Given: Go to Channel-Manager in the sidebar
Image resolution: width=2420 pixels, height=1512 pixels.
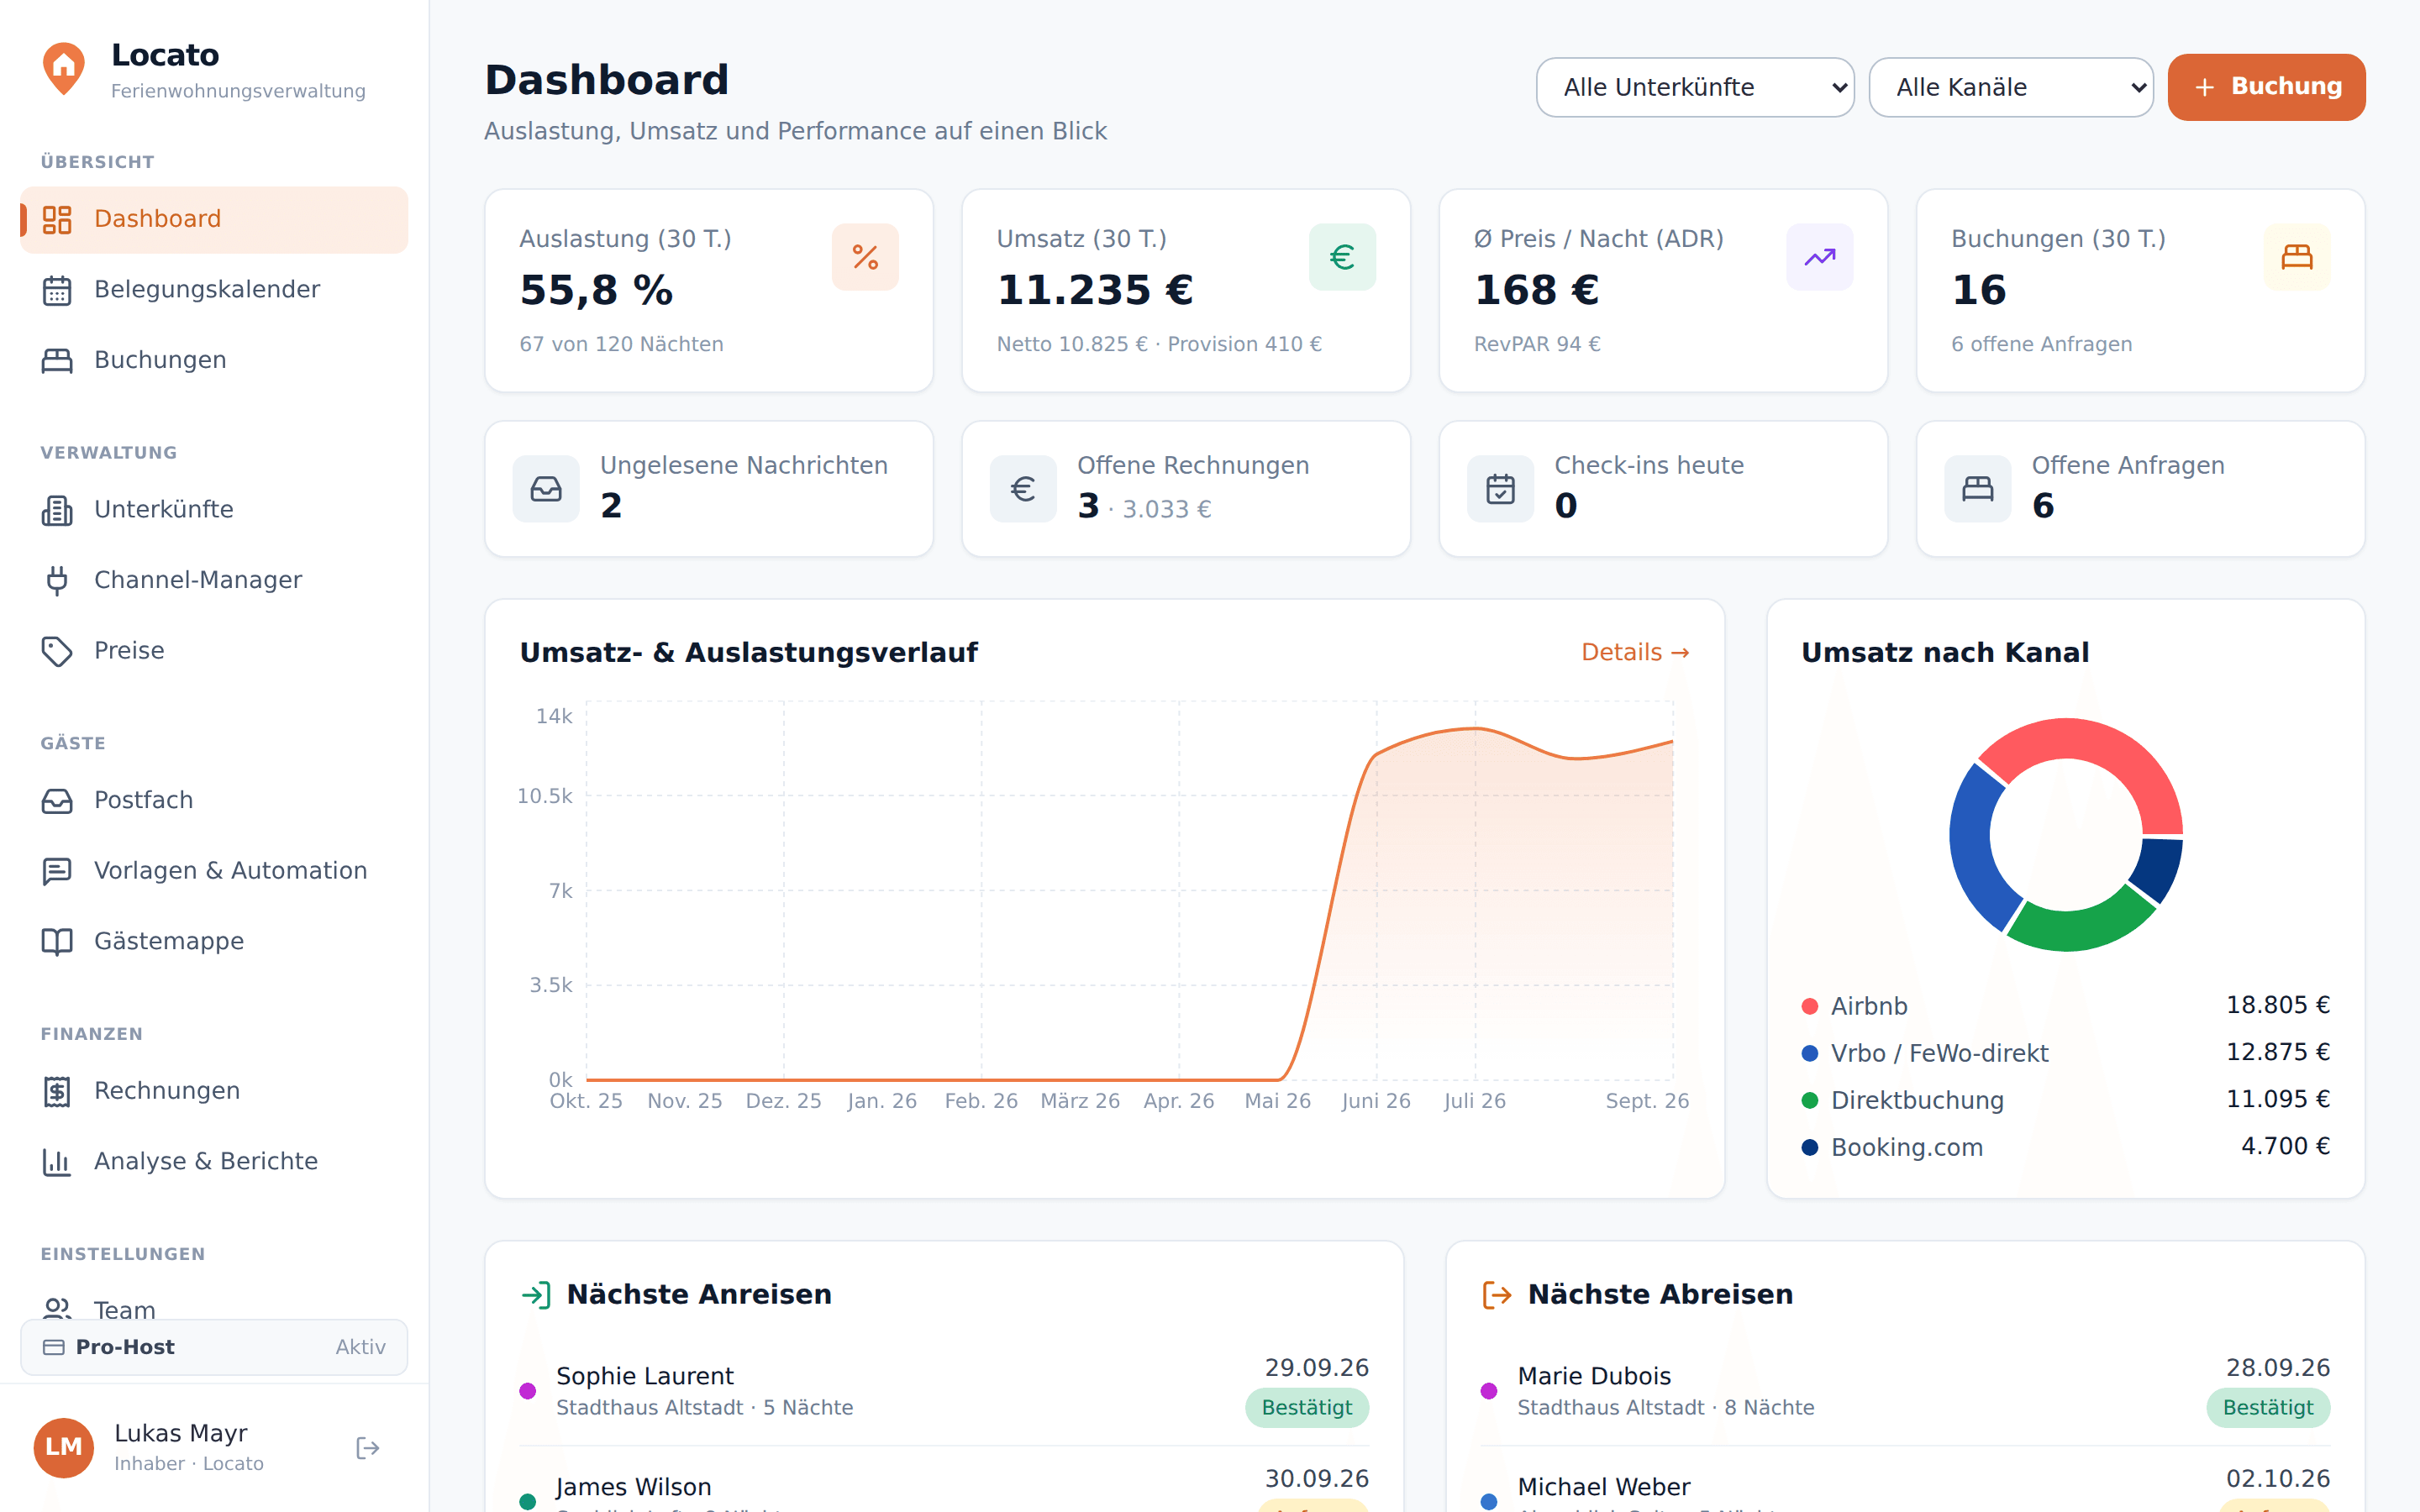Looking at the screenshot, I should (x=214, y=580).
